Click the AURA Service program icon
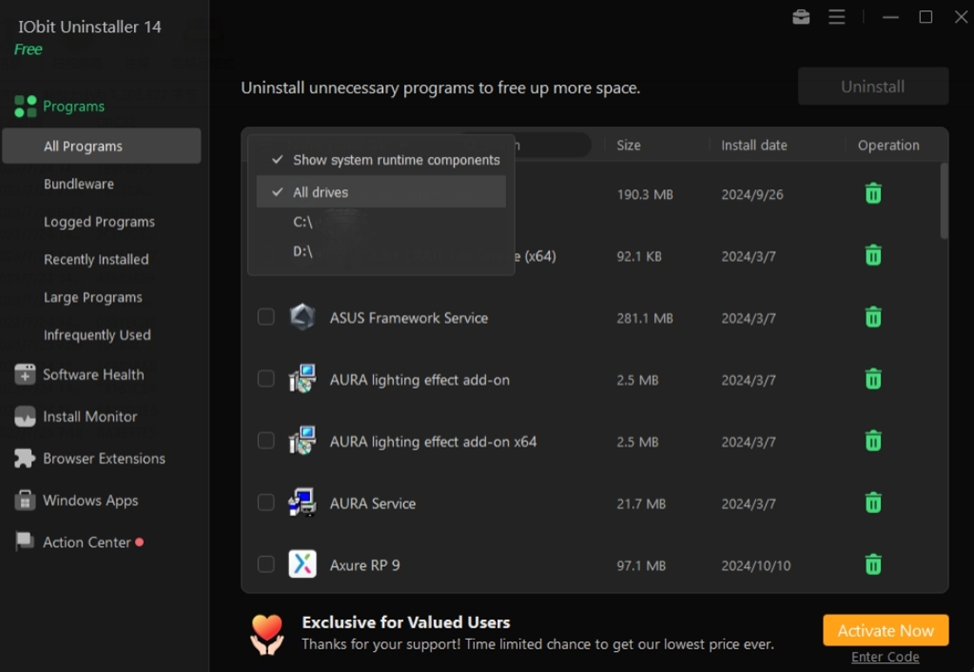The height and width of the screenshot is (672, 974). point(303,502)
